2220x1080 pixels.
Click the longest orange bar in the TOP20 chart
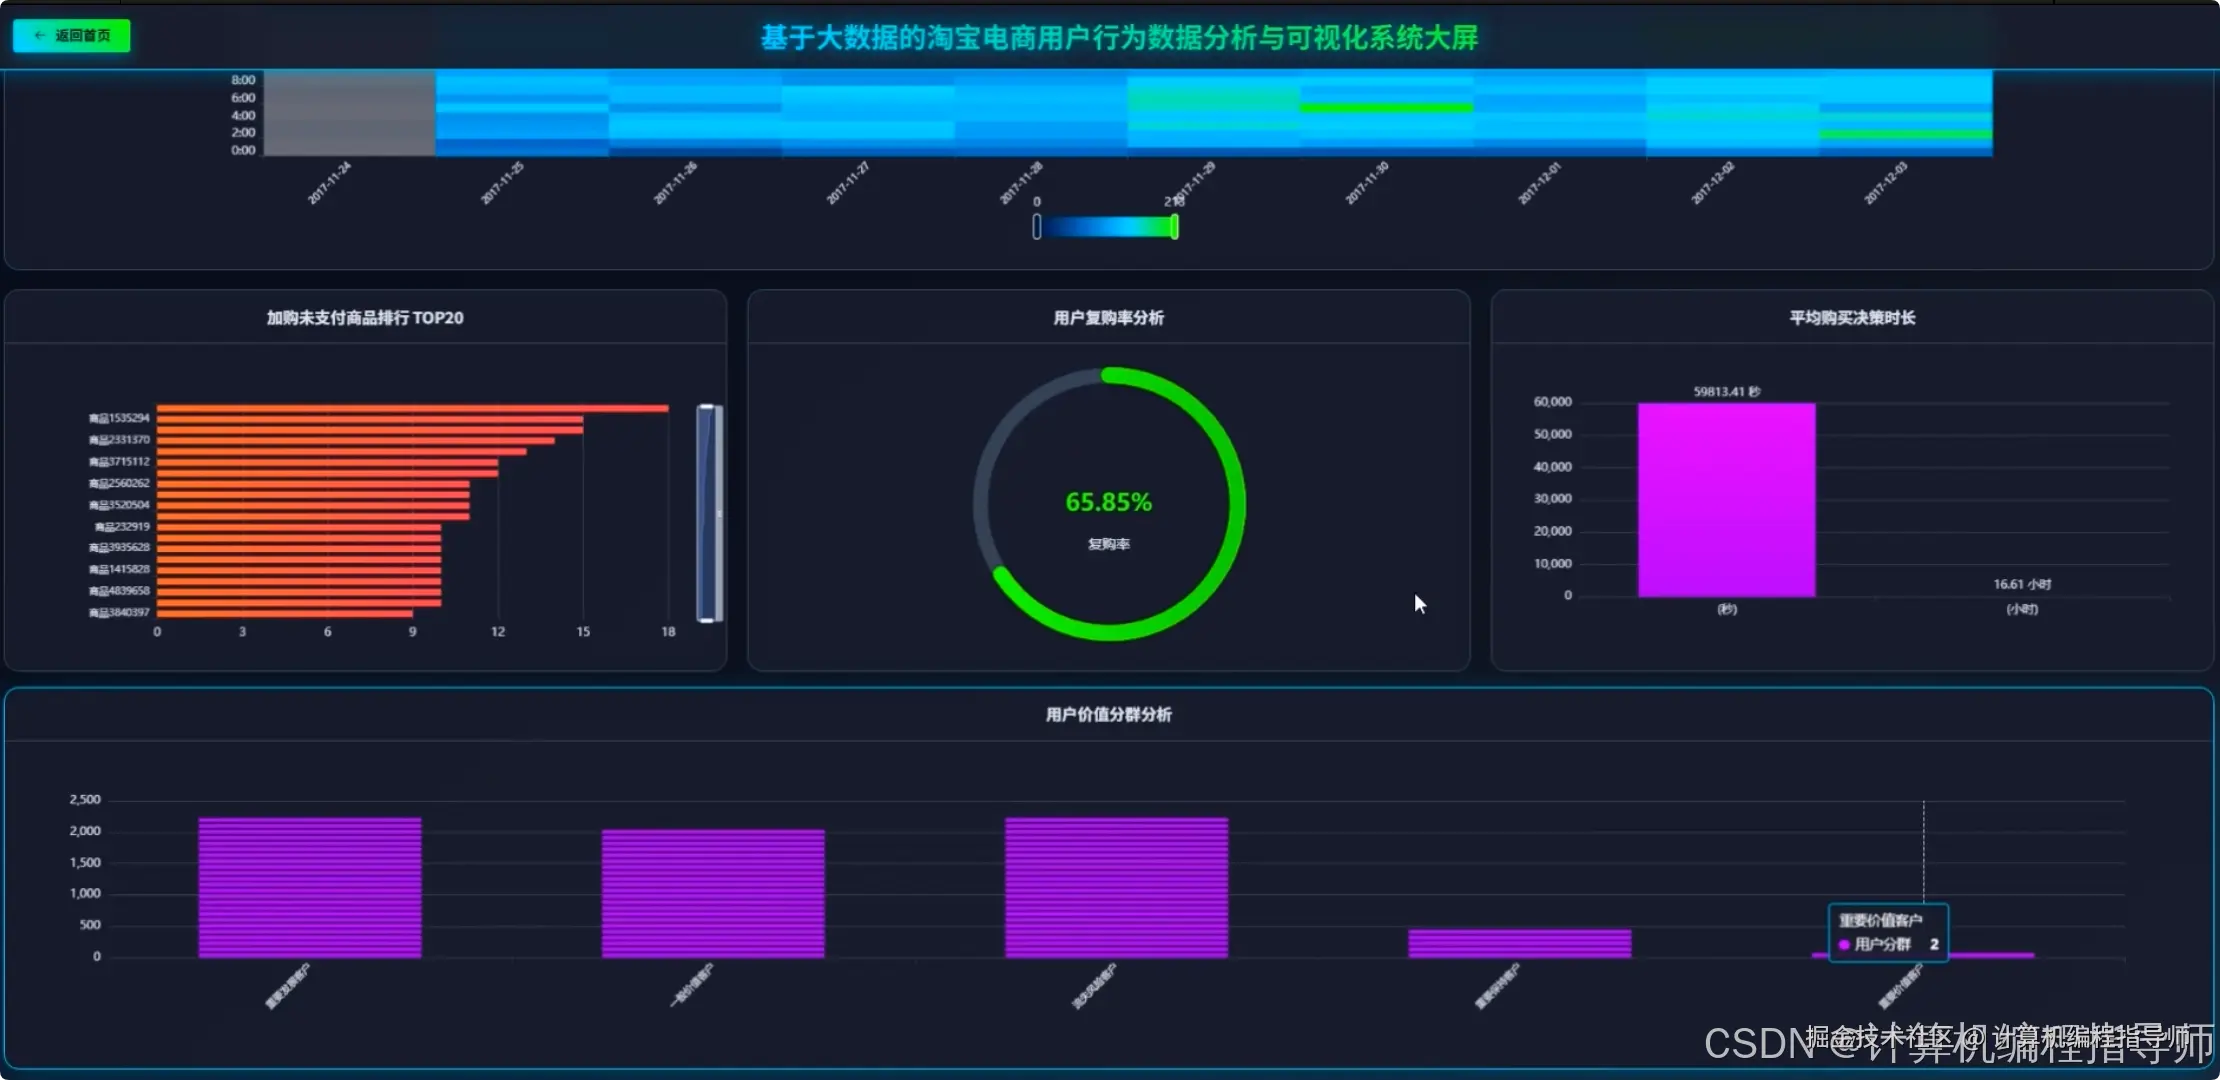click(x=412, y=408)
